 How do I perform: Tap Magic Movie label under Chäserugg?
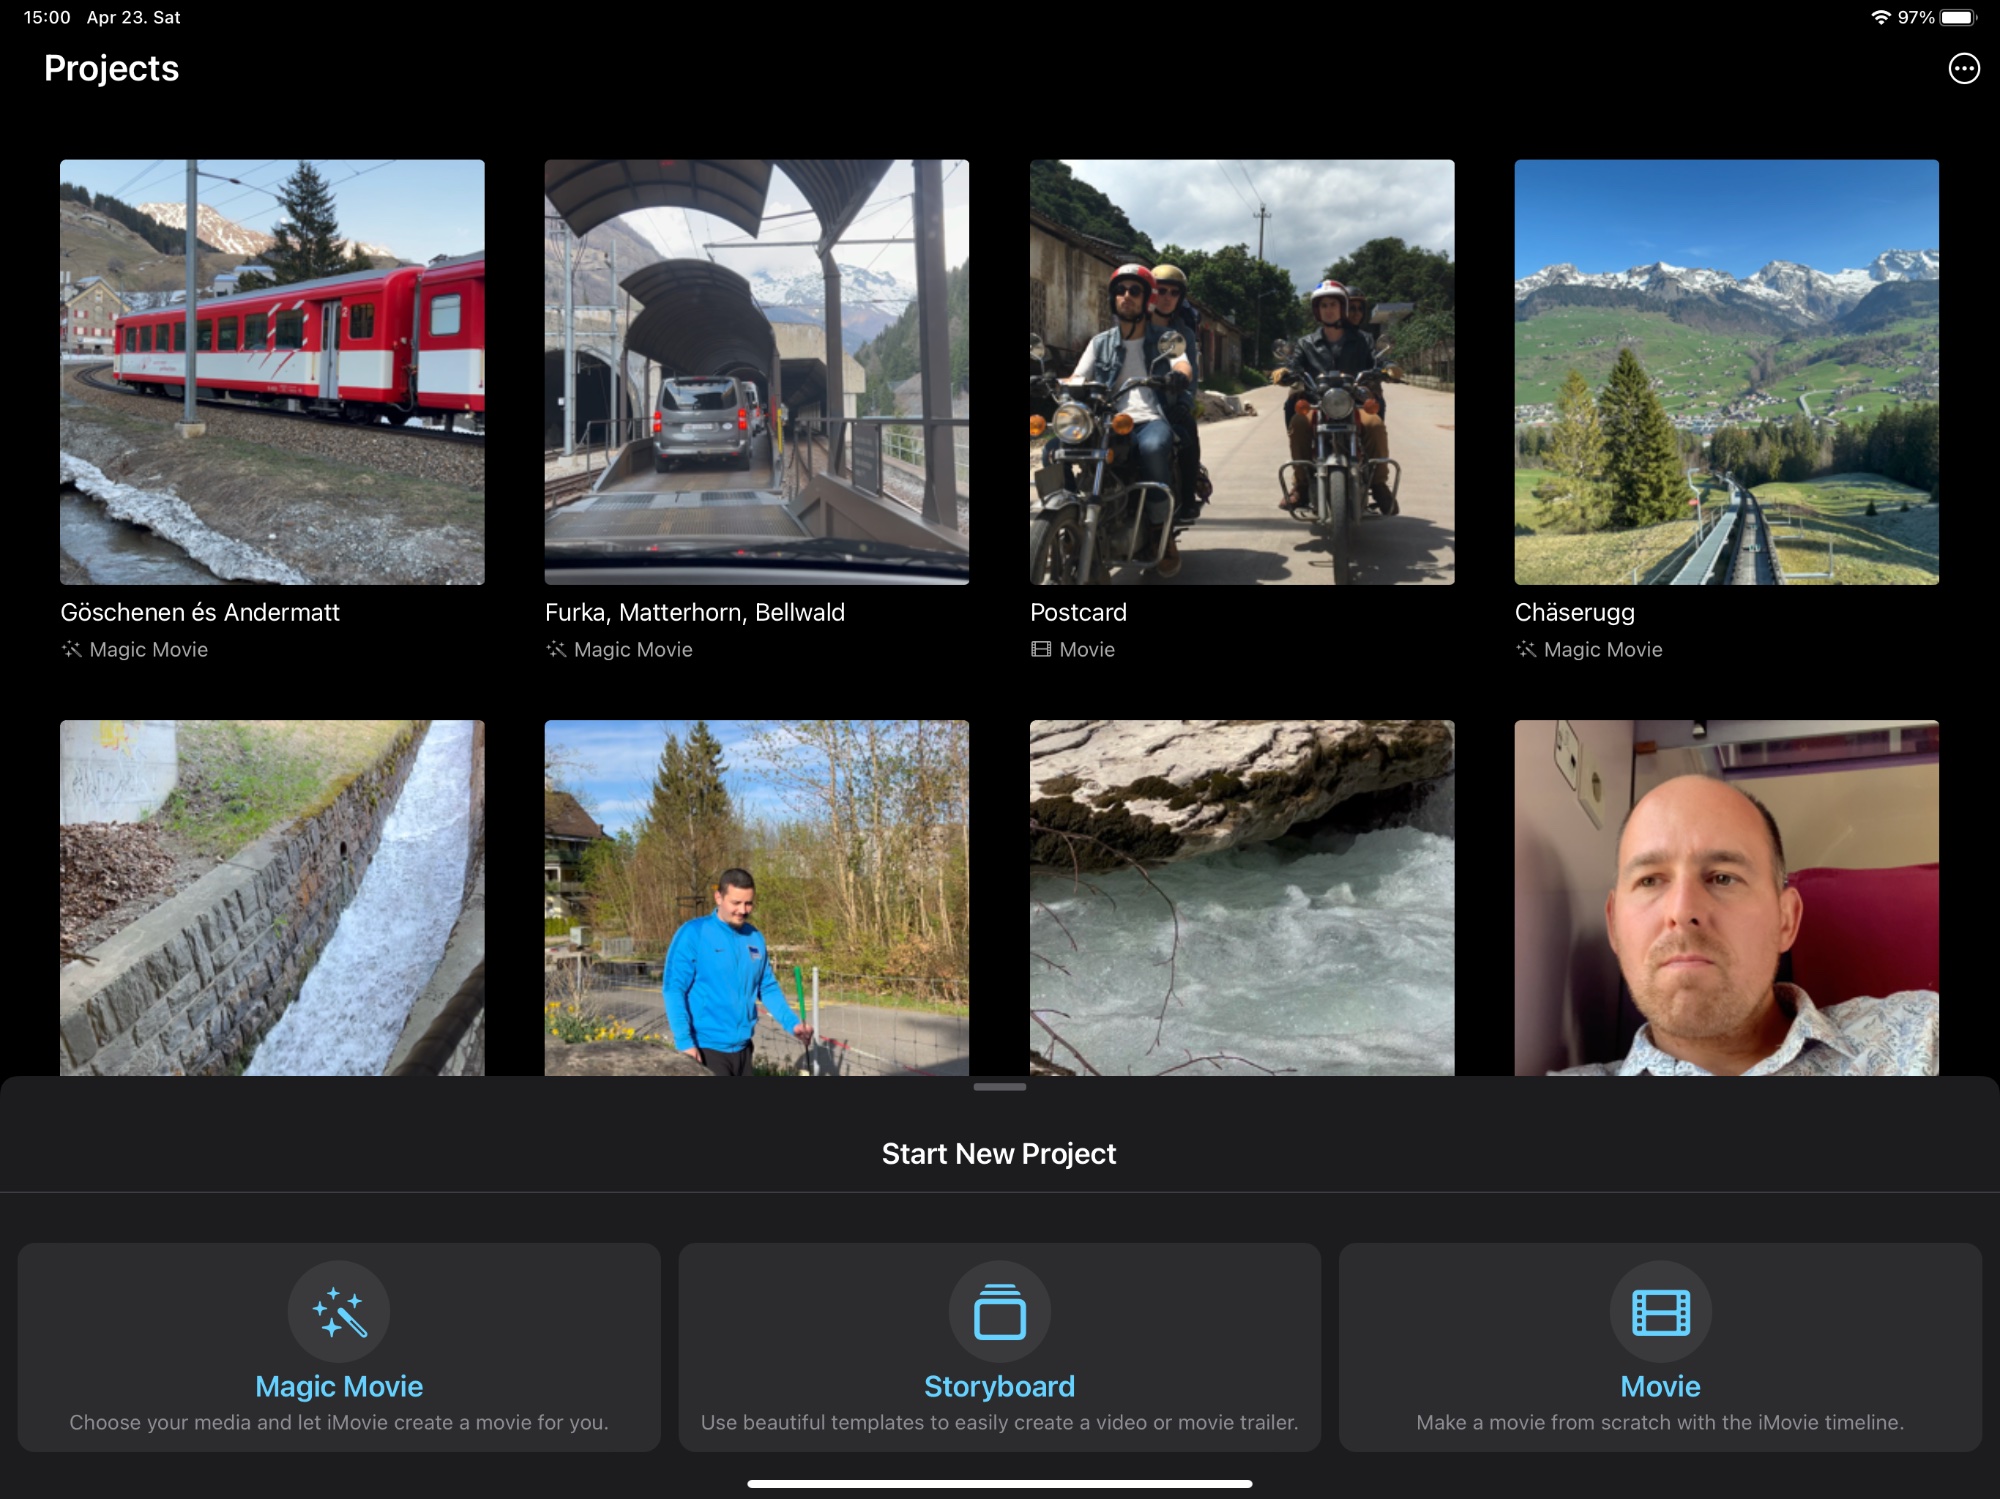tap(1603, 650)
